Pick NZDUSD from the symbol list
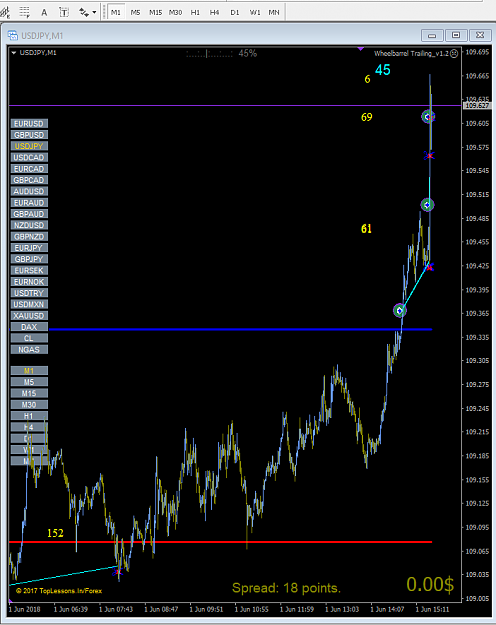Viewport: 496px width, 625px height. pyautogui.click(x=29, y=225)
